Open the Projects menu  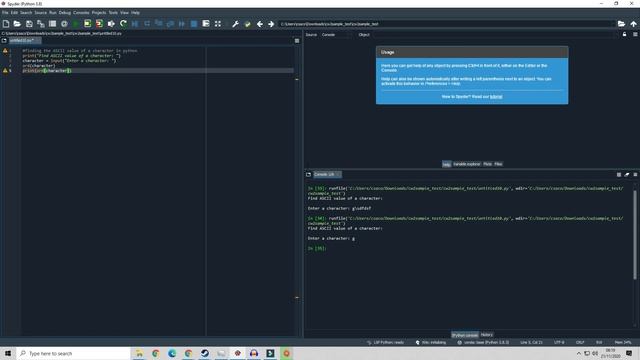click(99, 13)
